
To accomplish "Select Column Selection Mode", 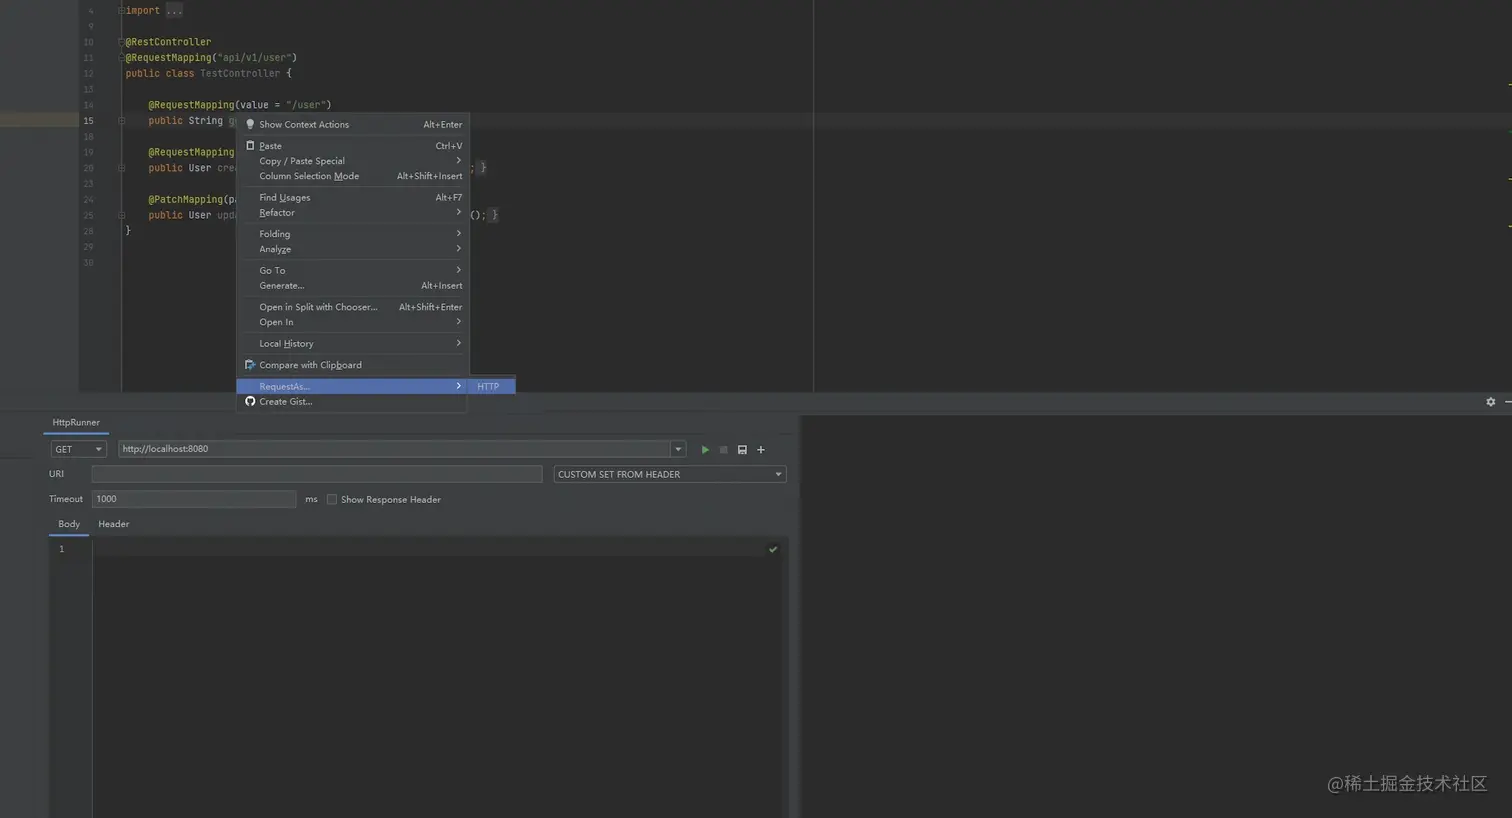I will coord(352,176).
